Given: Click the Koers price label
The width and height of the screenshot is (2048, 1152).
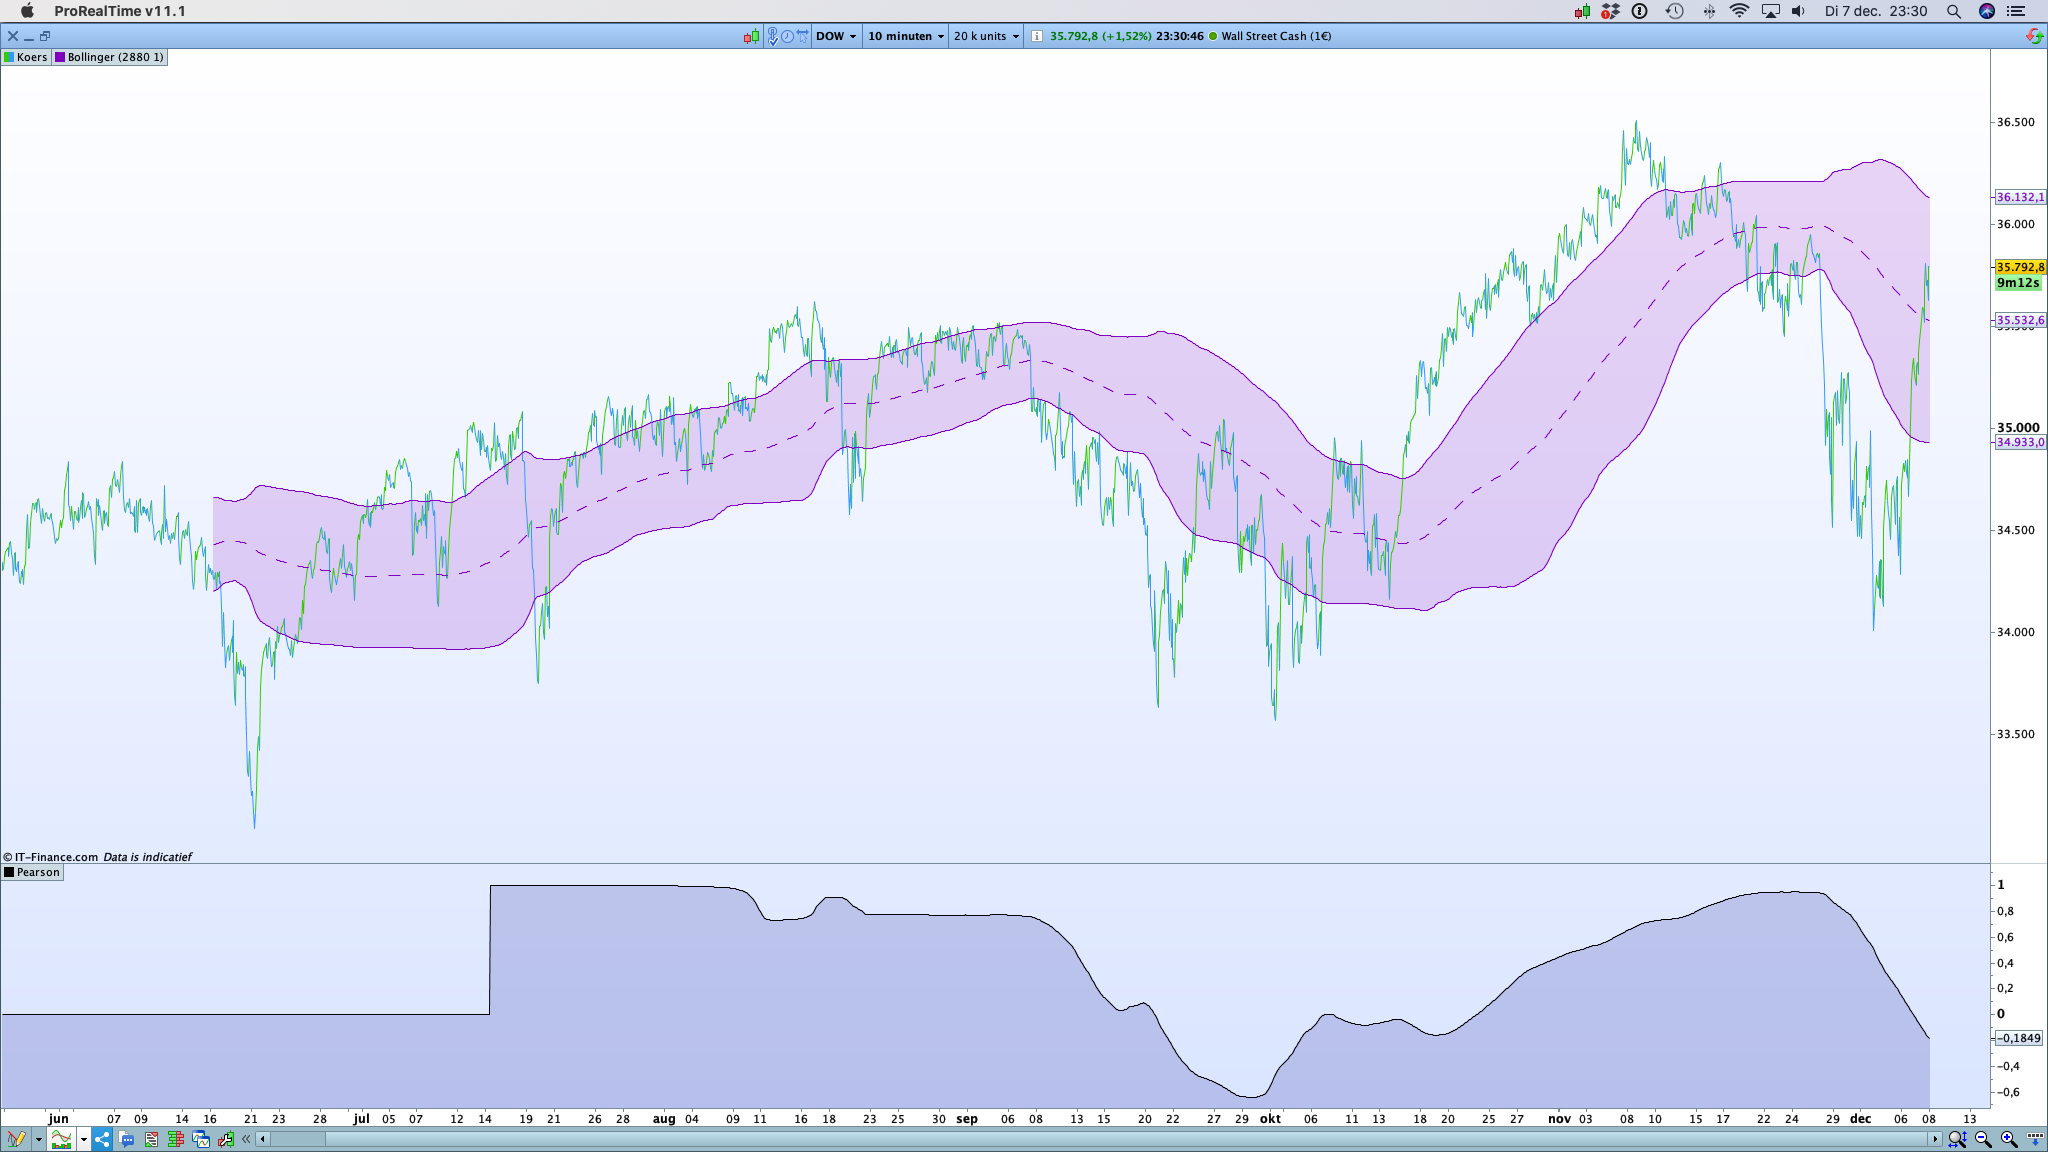Looking at the screenshot, I should (26, 57).
